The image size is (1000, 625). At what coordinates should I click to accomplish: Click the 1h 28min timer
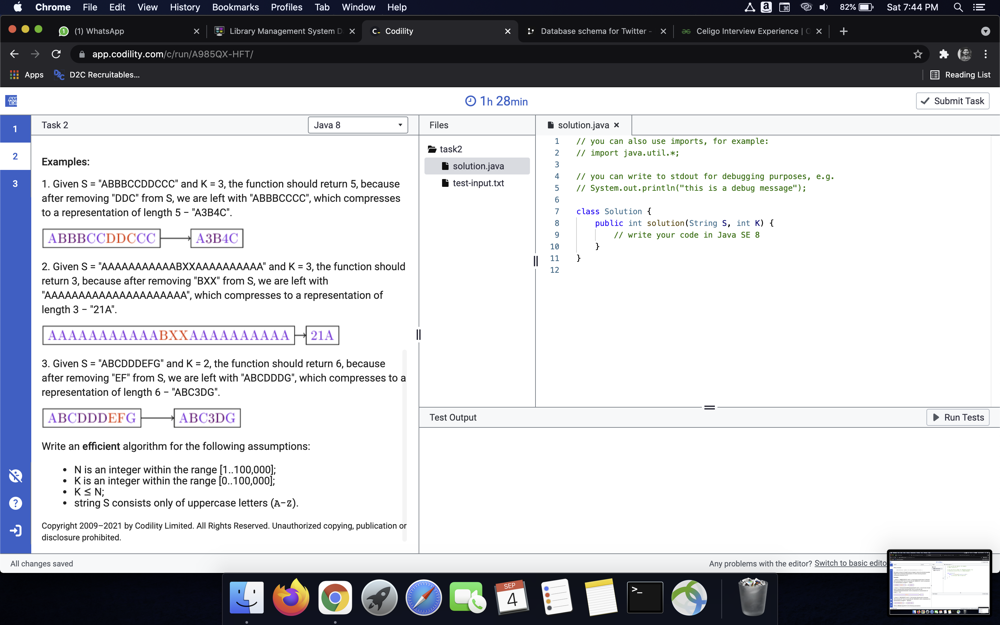pos(496,101)
